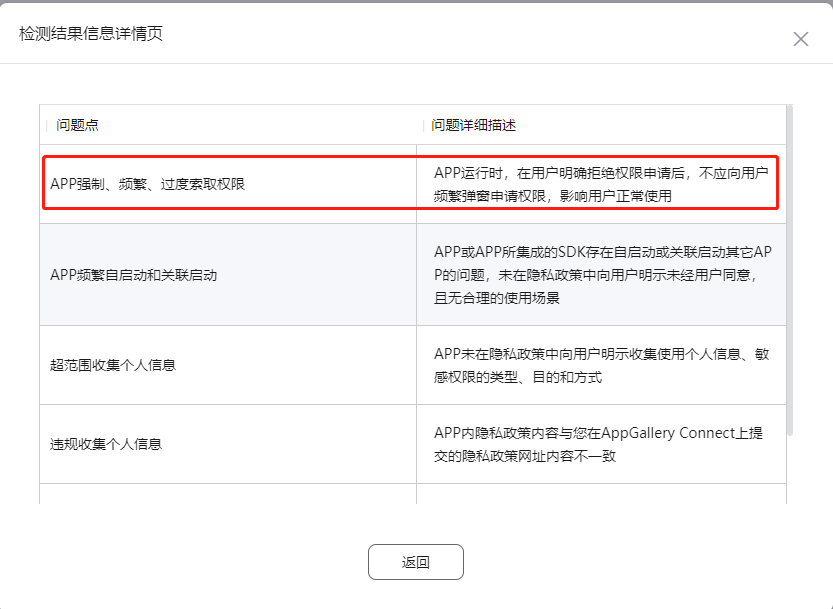This screenshot has height=609, width=833.
Task: Select the 违规收集个人信息 issue cell
Action: [106, 444]
